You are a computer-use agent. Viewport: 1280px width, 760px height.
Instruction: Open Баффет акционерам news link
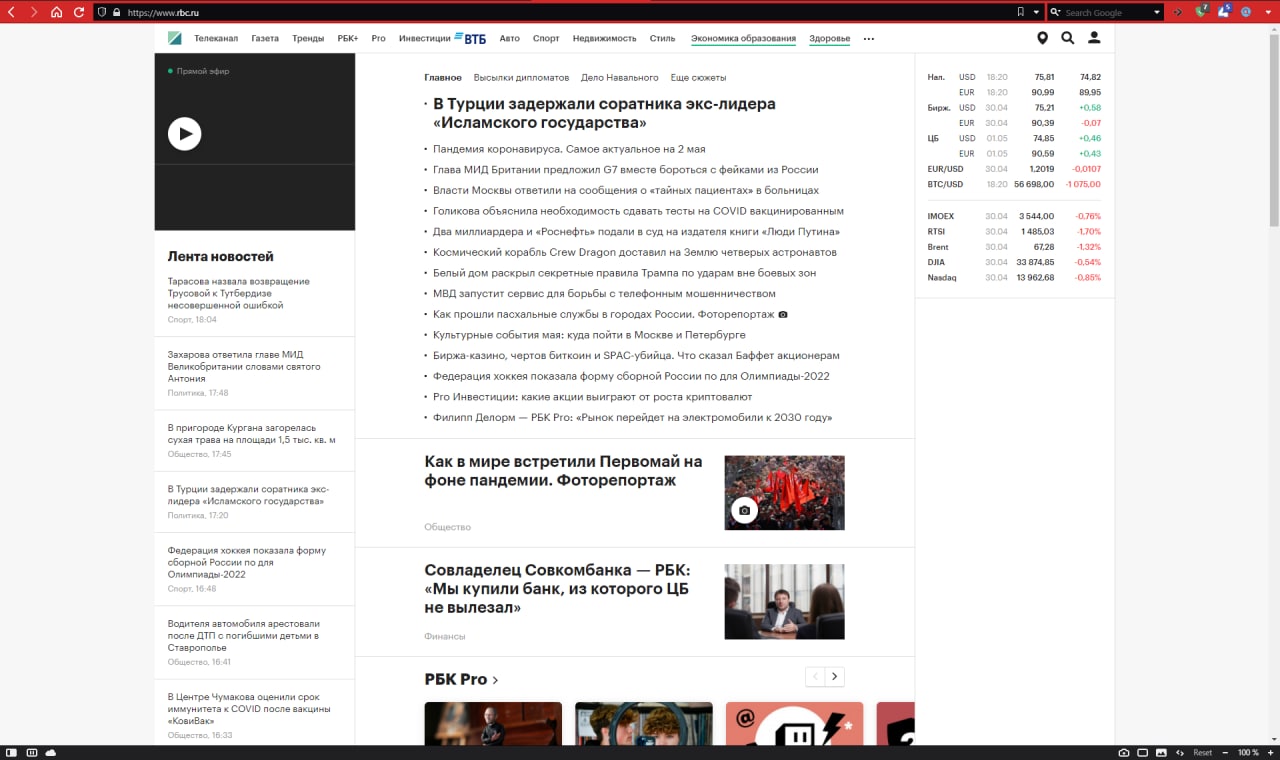pyautogui.click(x=636, y=355)
